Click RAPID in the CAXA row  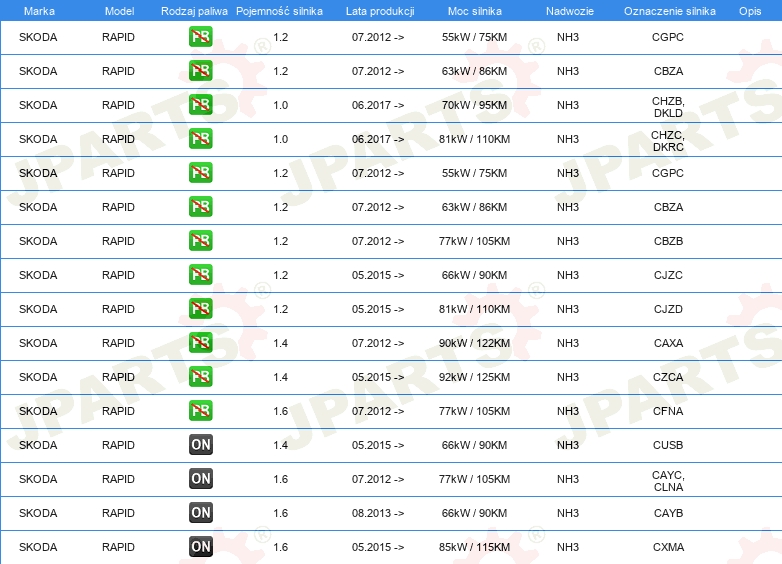[118, 343]
